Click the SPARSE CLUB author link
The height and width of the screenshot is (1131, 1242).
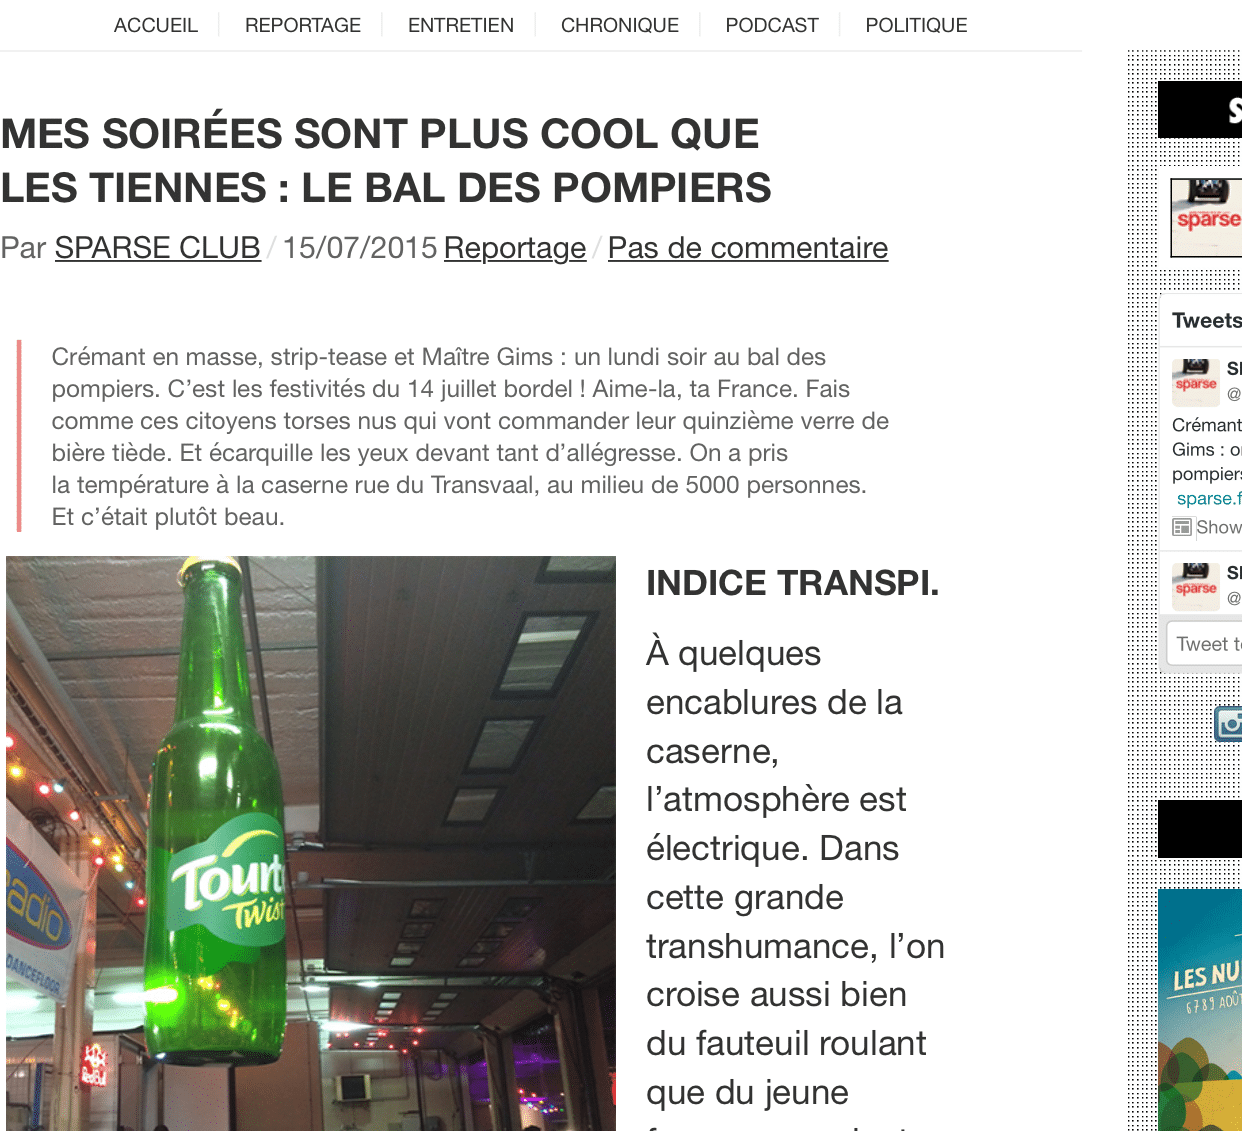[x=158, y=248]
